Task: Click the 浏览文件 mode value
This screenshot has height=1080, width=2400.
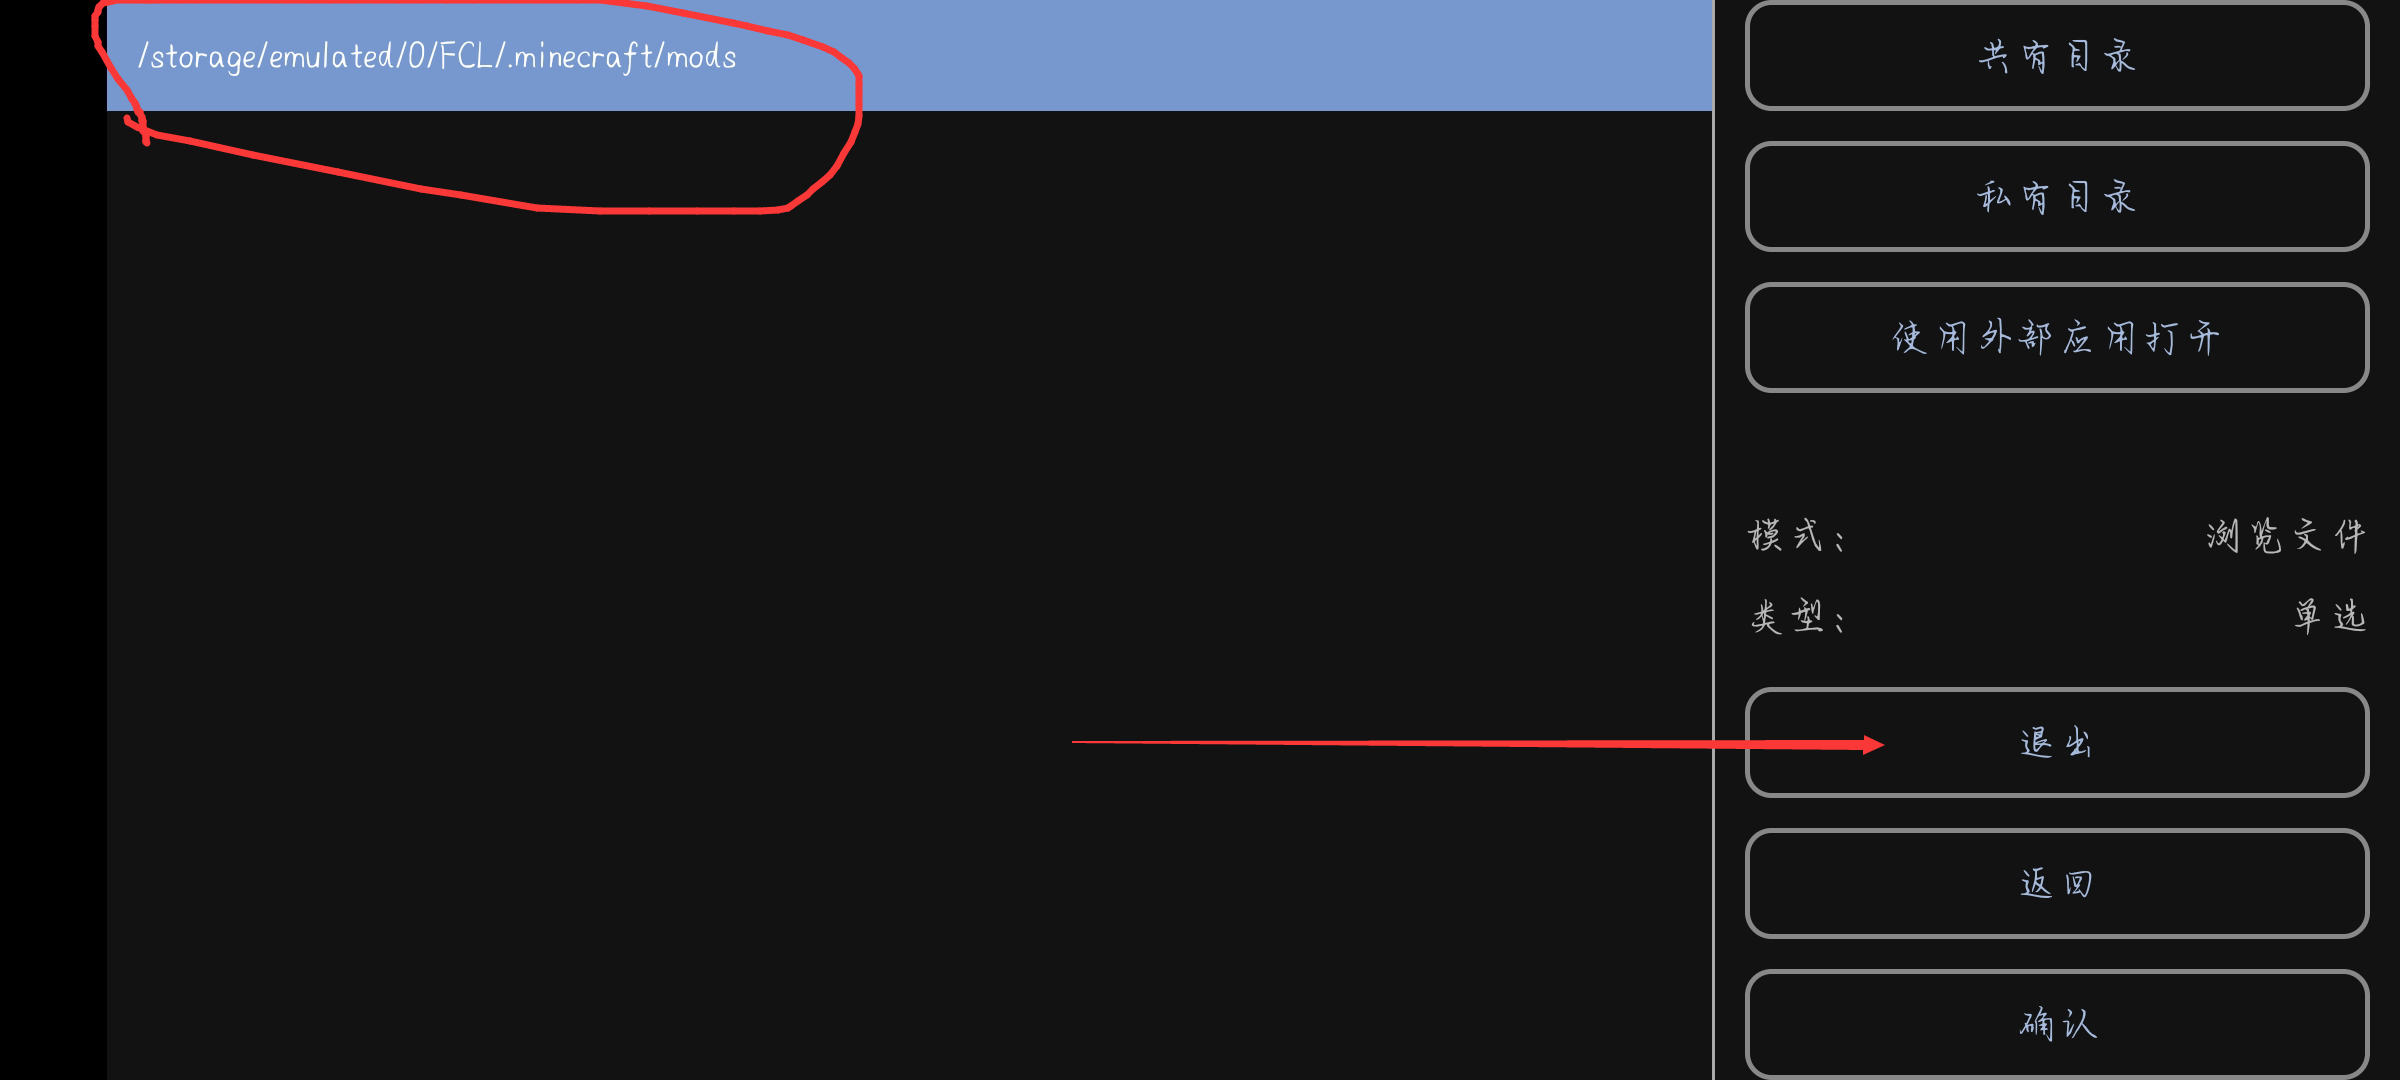Action: [2286, 536]
